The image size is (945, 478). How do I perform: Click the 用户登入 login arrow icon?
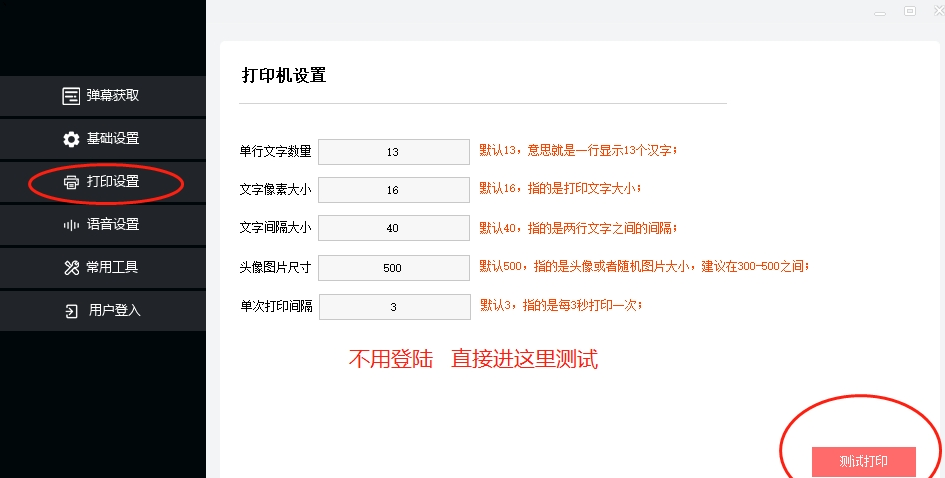[72, 311]
